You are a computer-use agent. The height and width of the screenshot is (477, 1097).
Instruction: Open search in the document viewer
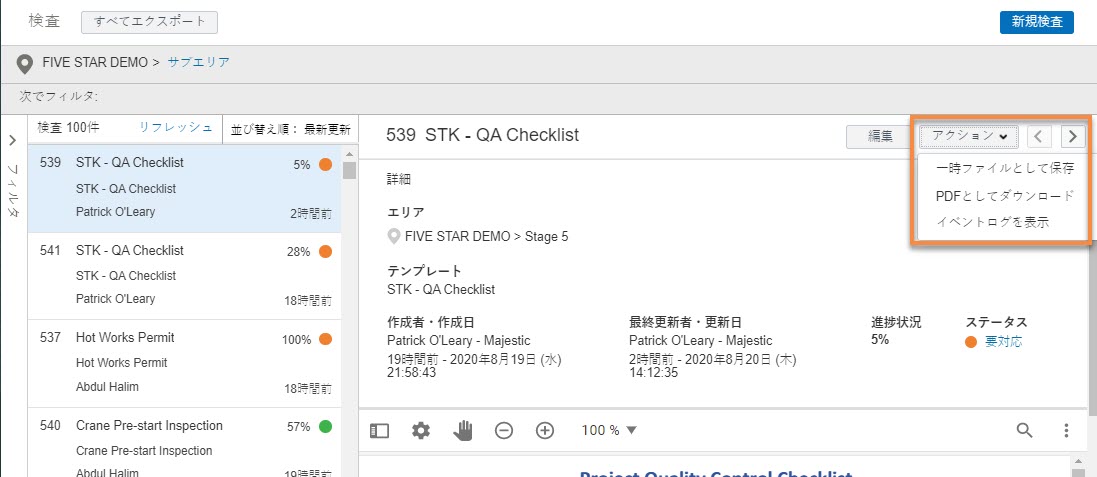click(x=1024, y=430)
